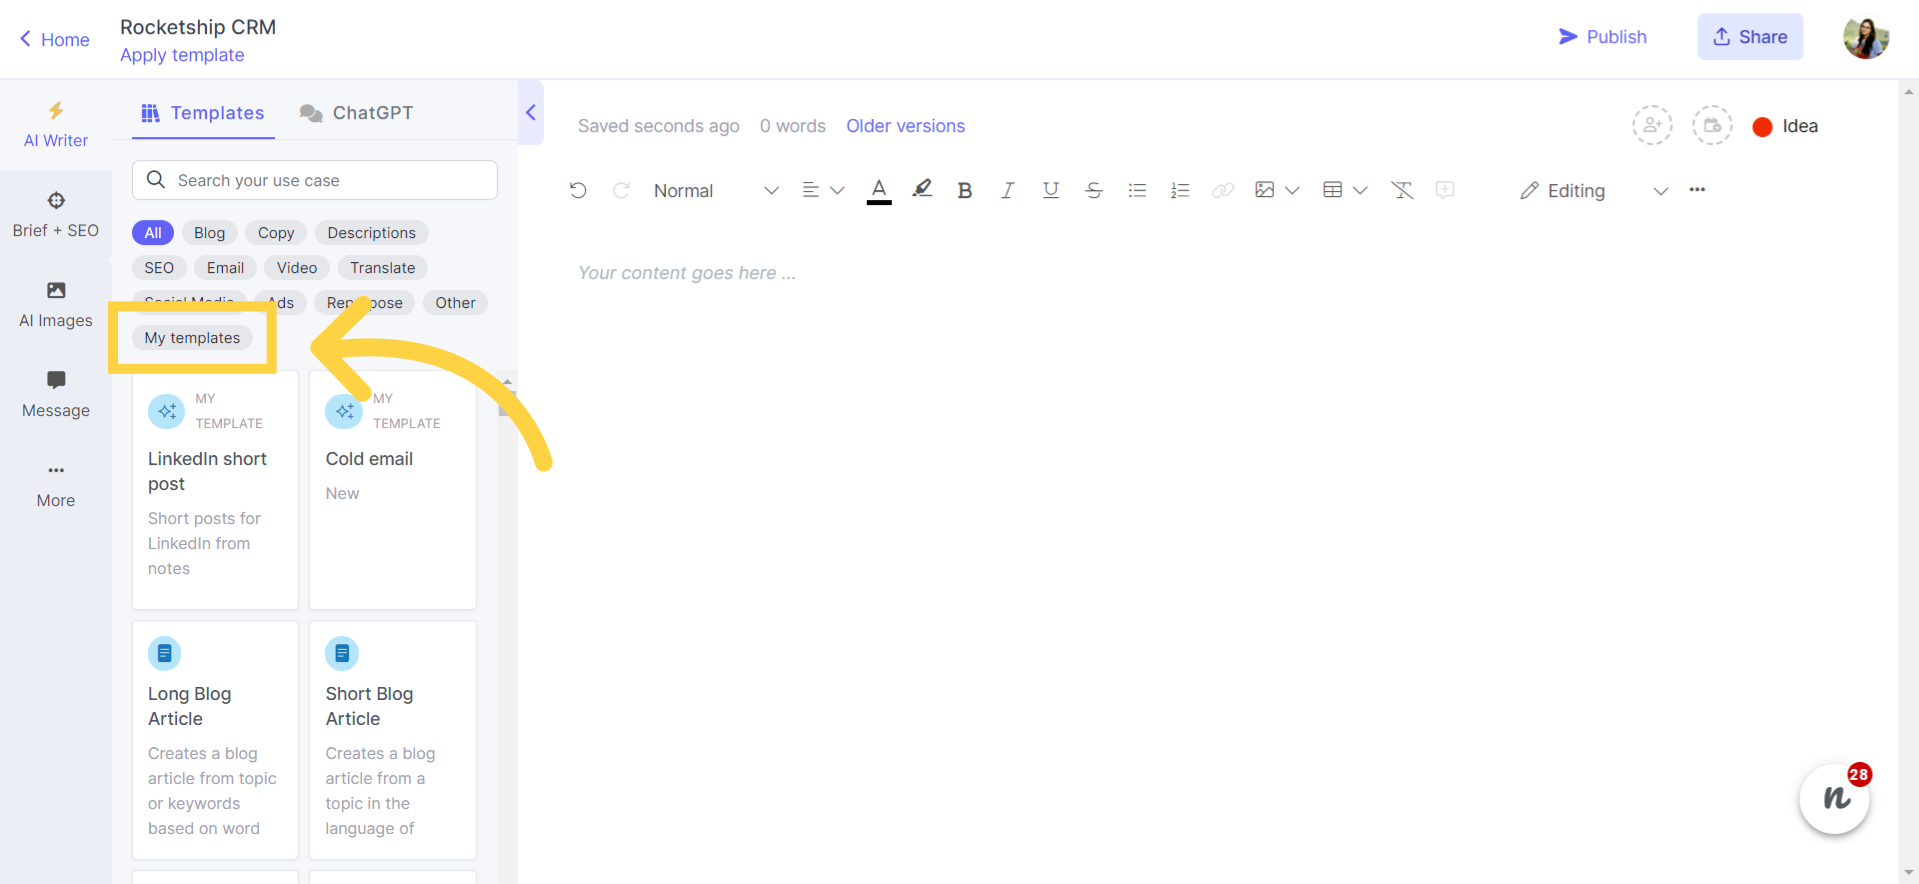Click the dashed add-to-folder icon
1919x884 pixels.
point(1712,126)
